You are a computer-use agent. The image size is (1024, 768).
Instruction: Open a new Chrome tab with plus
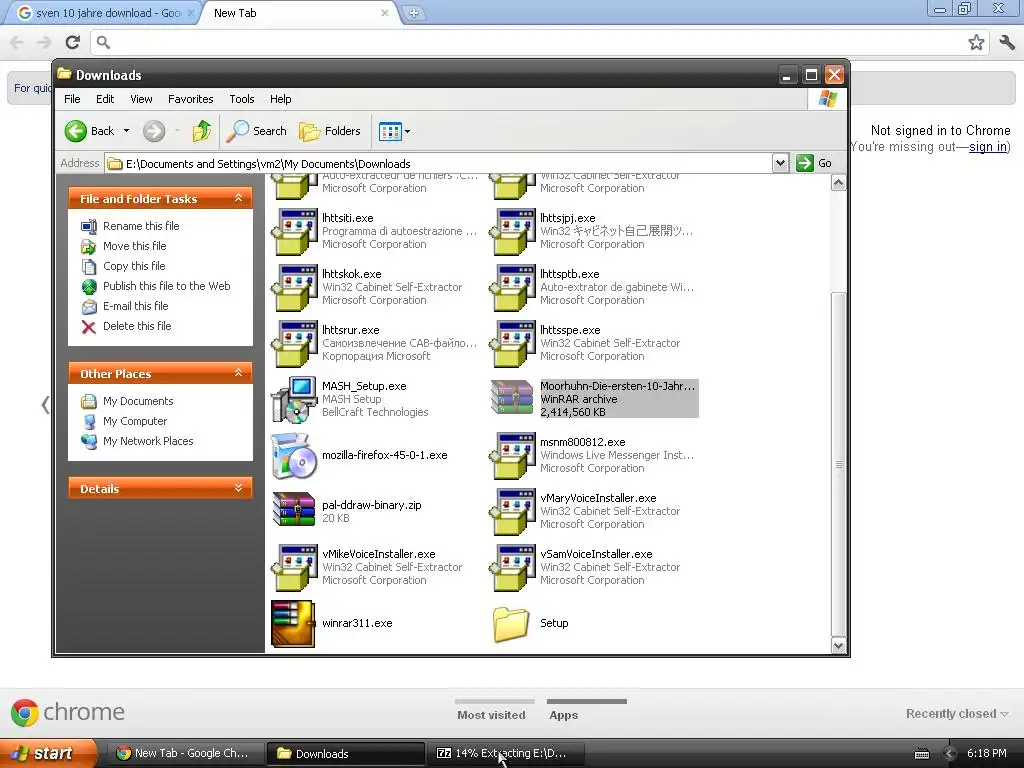click(413, 13)
